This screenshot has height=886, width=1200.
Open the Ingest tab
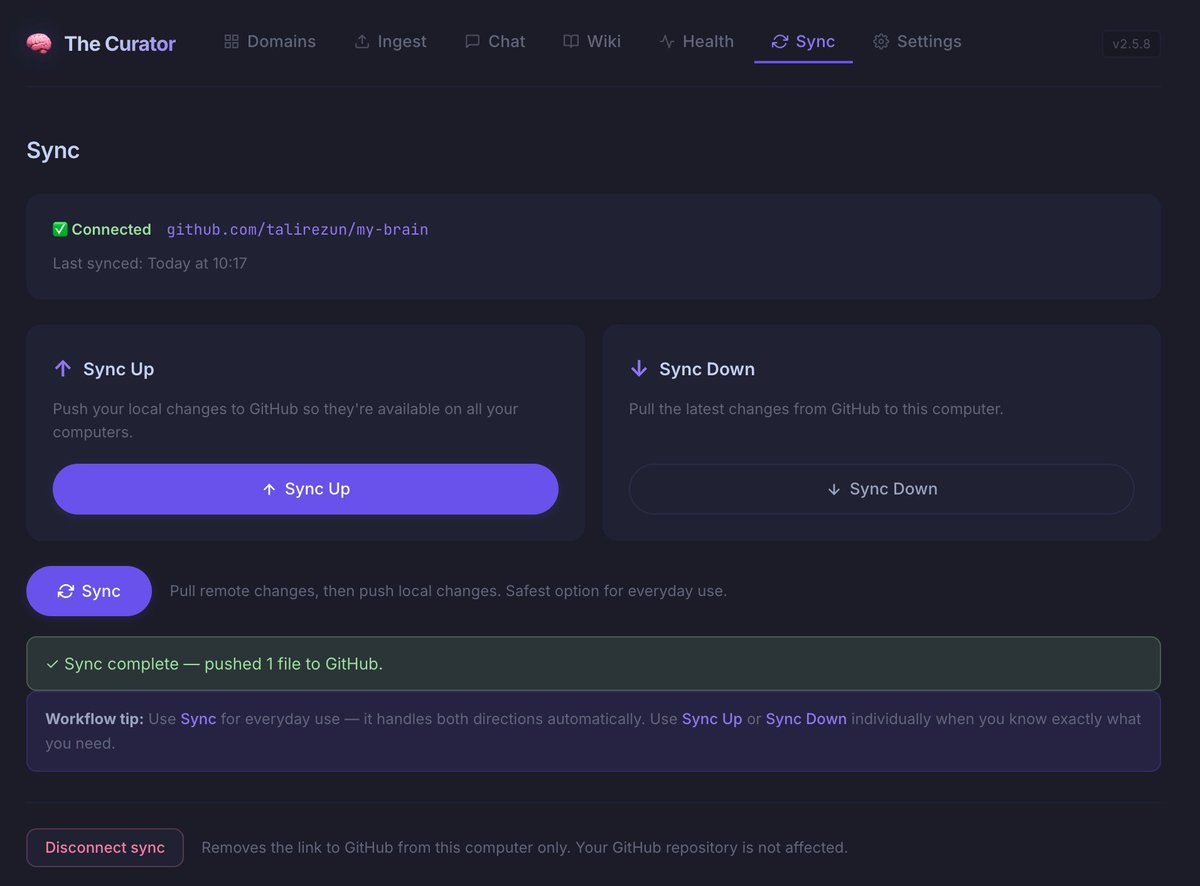pyautogui.click(x=390, y=41)
